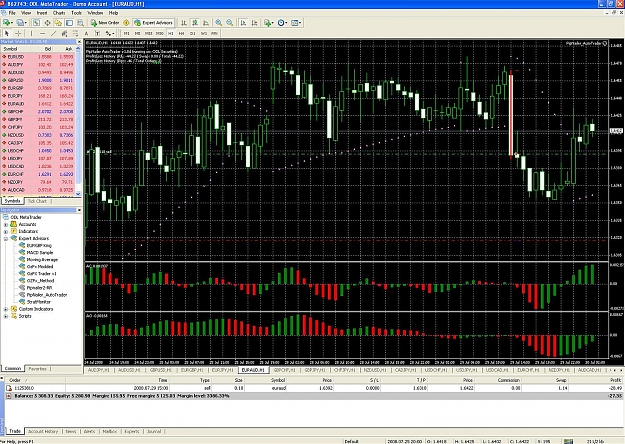This screenshot has width=625, height=444.
Task: Select the Cursor arrow tool
Action: coord(7,33)
